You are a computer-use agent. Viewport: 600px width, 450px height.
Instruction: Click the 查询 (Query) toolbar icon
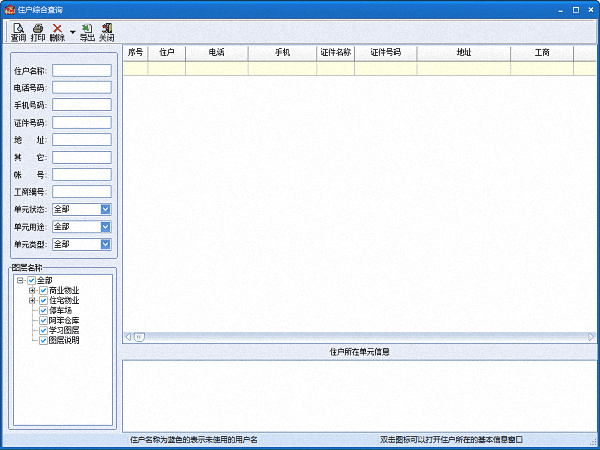18,32
